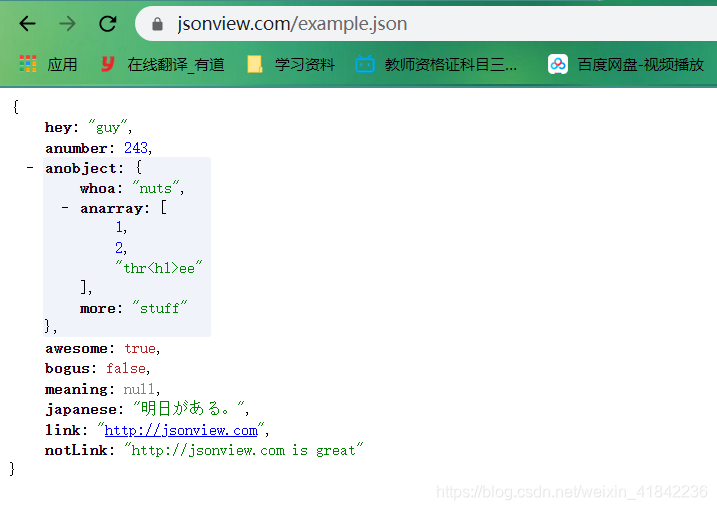Open the 百度网盘-视频播放 bookmark
This screenshot has width=717, height=510.
click(x=626, y=64)
